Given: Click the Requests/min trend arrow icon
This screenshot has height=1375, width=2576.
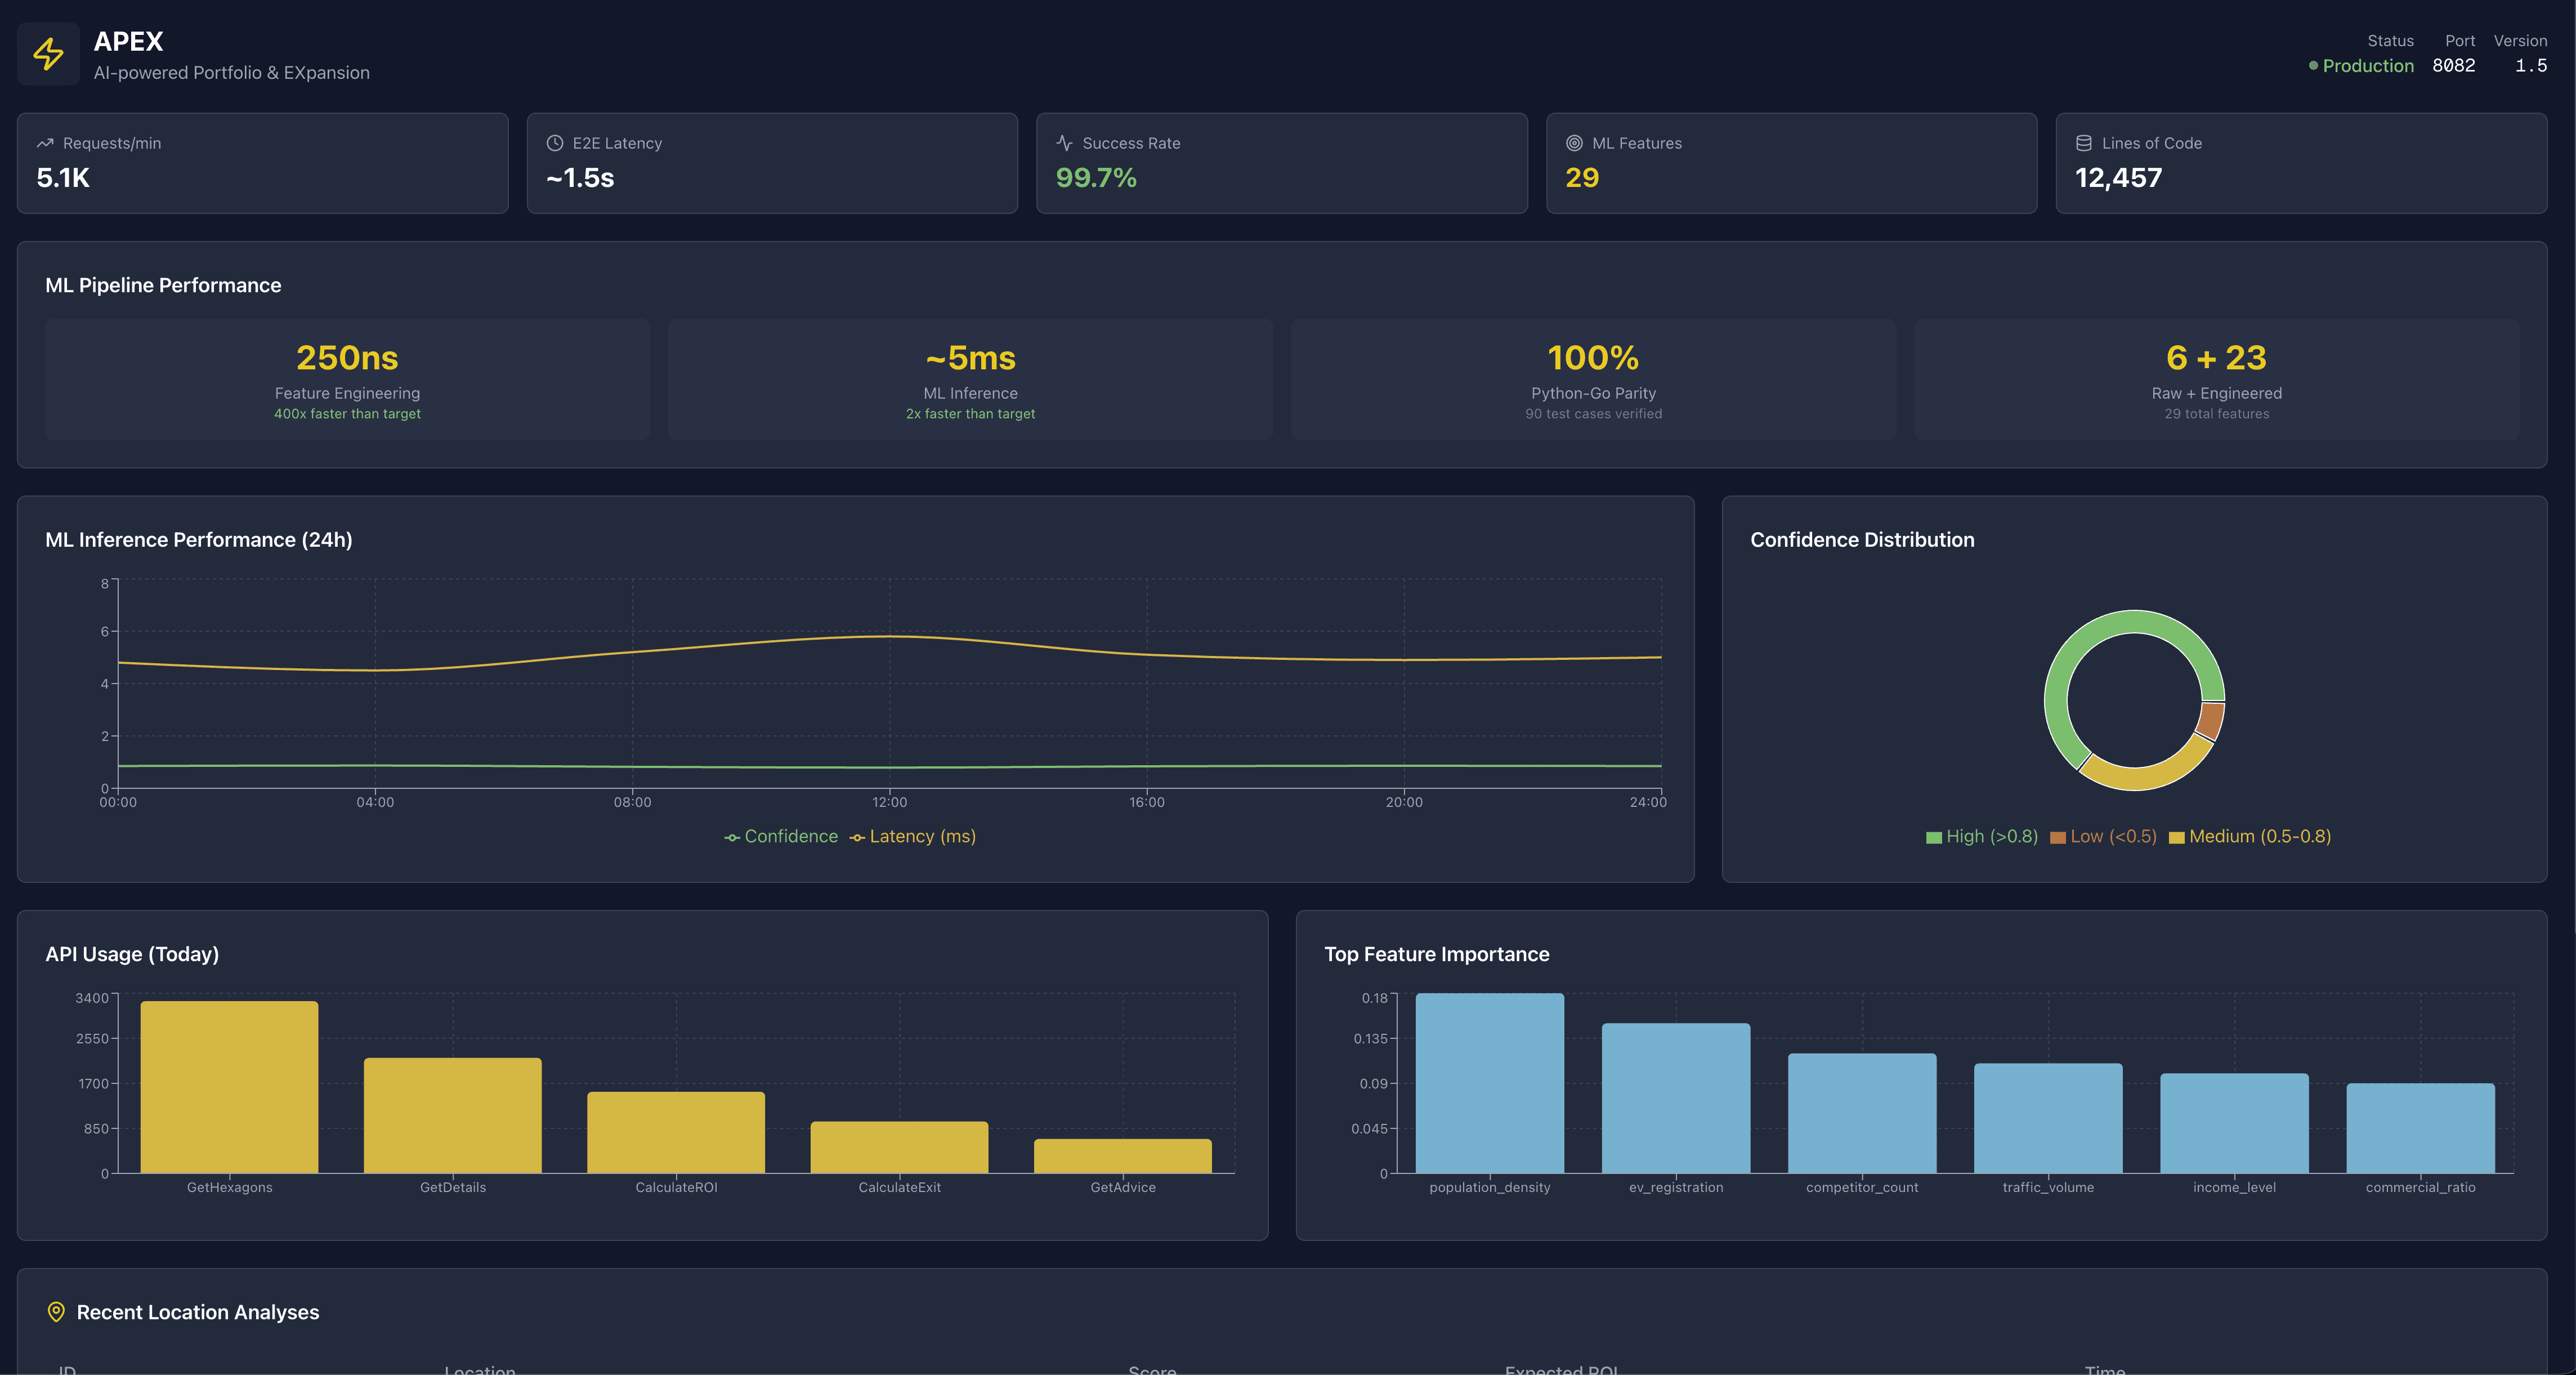Looking at the screenshot, I should pyautogui.click(x=45, y=143).
